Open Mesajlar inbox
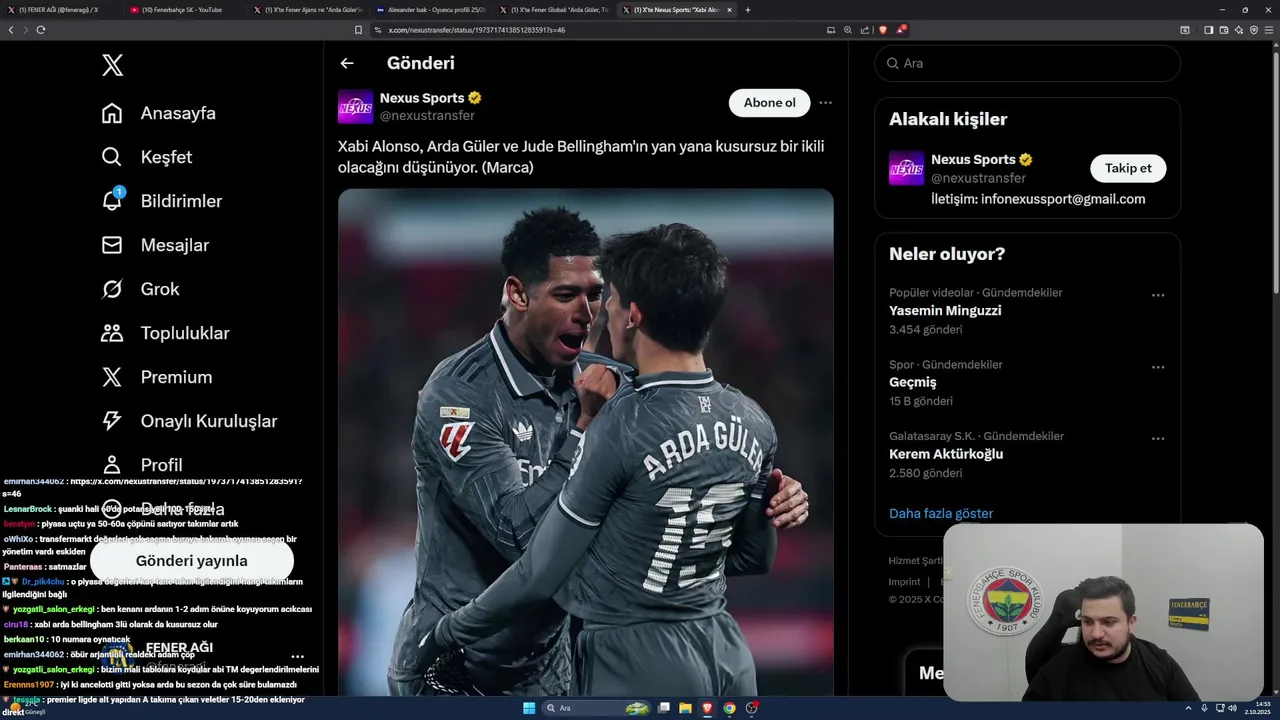1280x720 pixels. 155,245
